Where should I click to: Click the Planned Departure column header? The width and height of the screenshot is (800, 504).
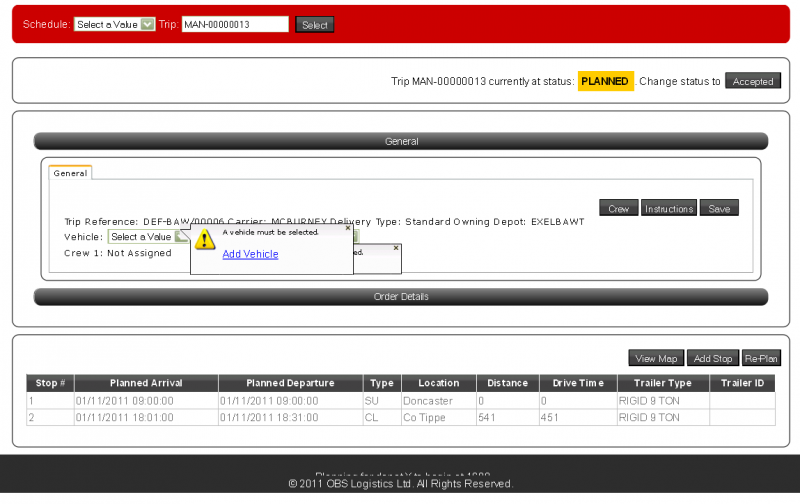pos(290,383)
